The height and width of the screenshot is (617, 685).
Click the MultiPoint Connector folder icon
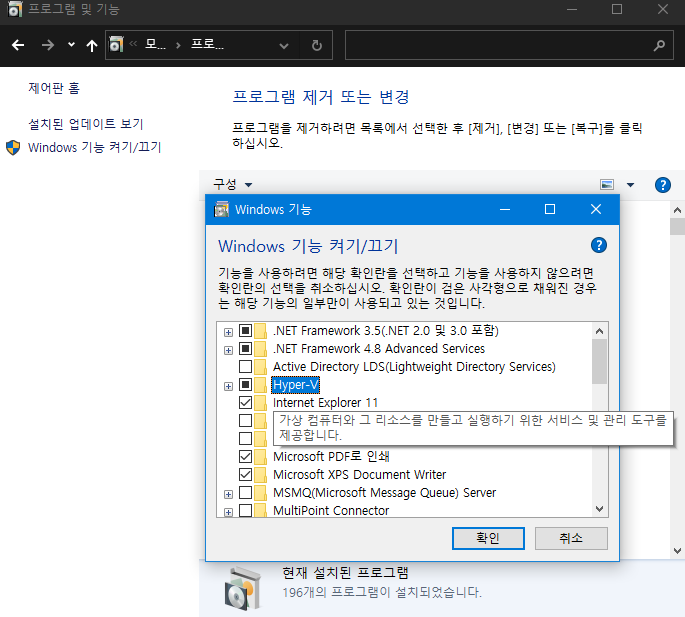click(260, 510)
